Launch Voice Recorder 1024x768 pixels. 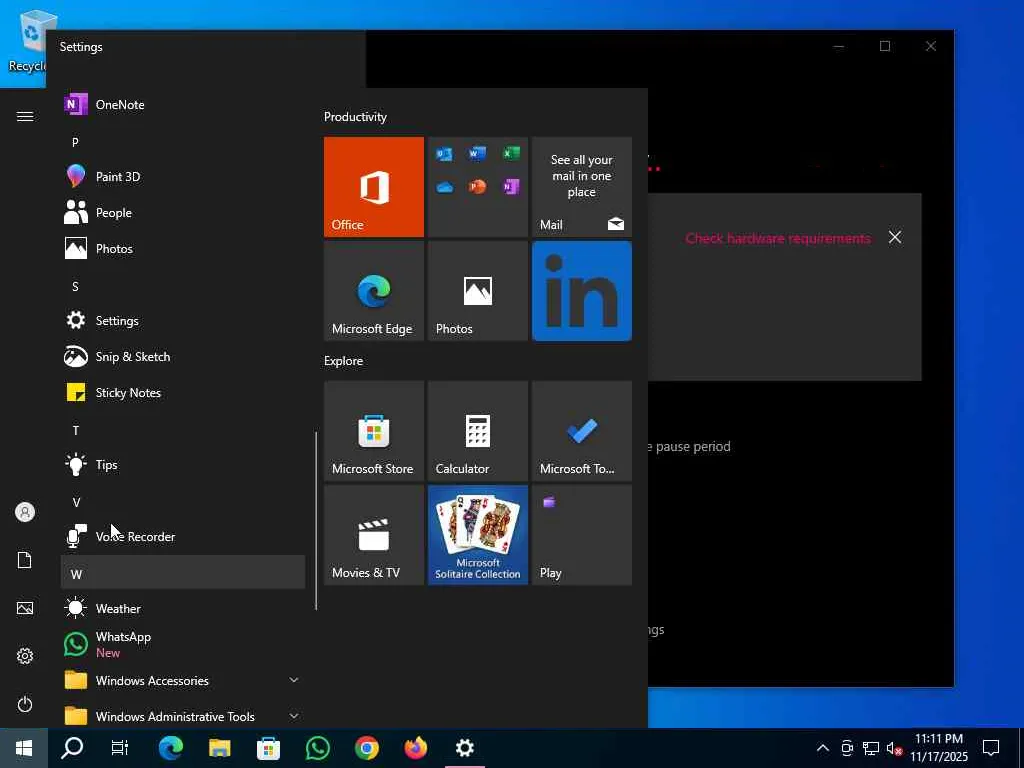coord(183,536)
